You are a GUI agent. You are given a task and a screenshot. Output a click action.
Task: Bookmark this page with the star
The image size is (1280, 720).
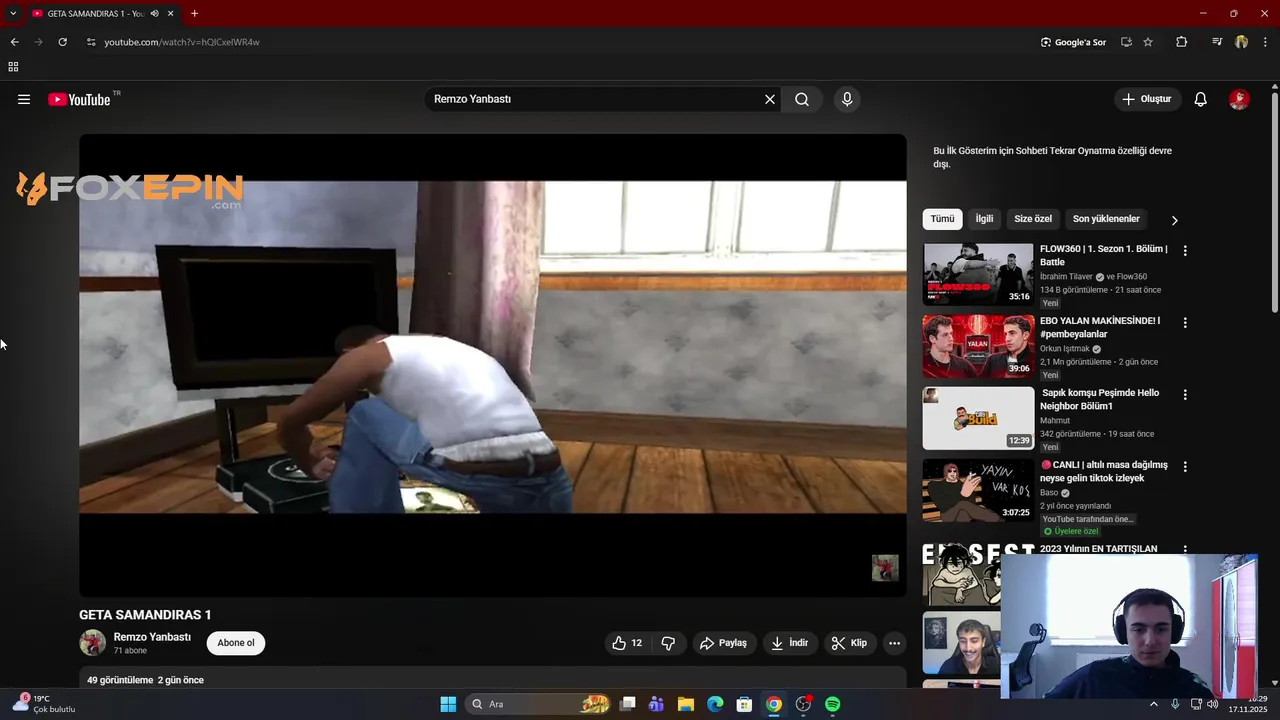pos(1148,42)
